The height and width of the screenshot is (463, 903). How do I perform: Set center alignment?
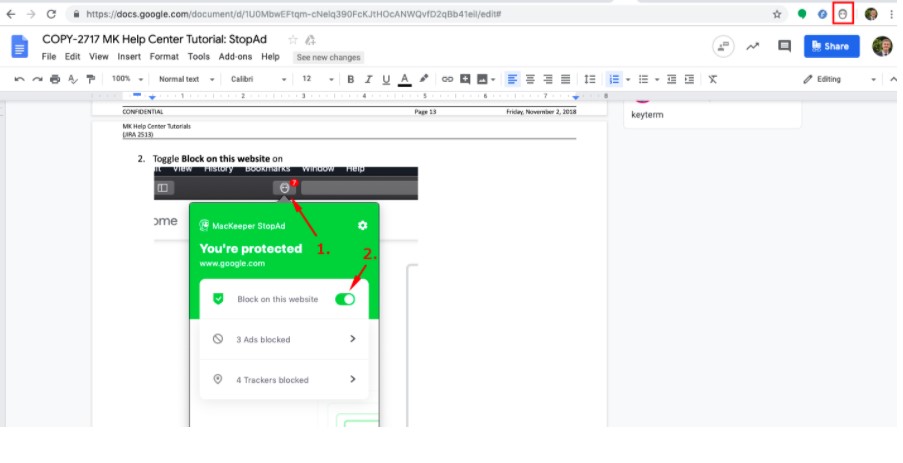coord(530,79)
